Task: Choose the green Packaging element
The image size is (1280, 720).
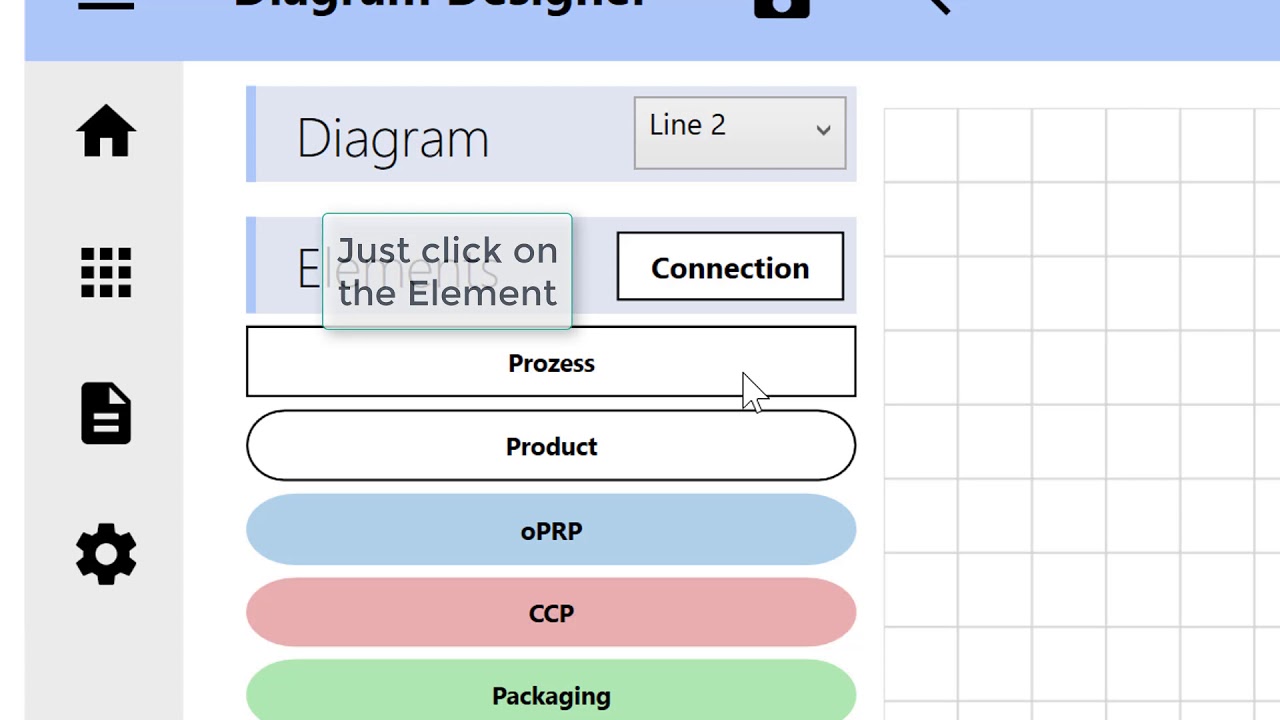Action: 551,695
